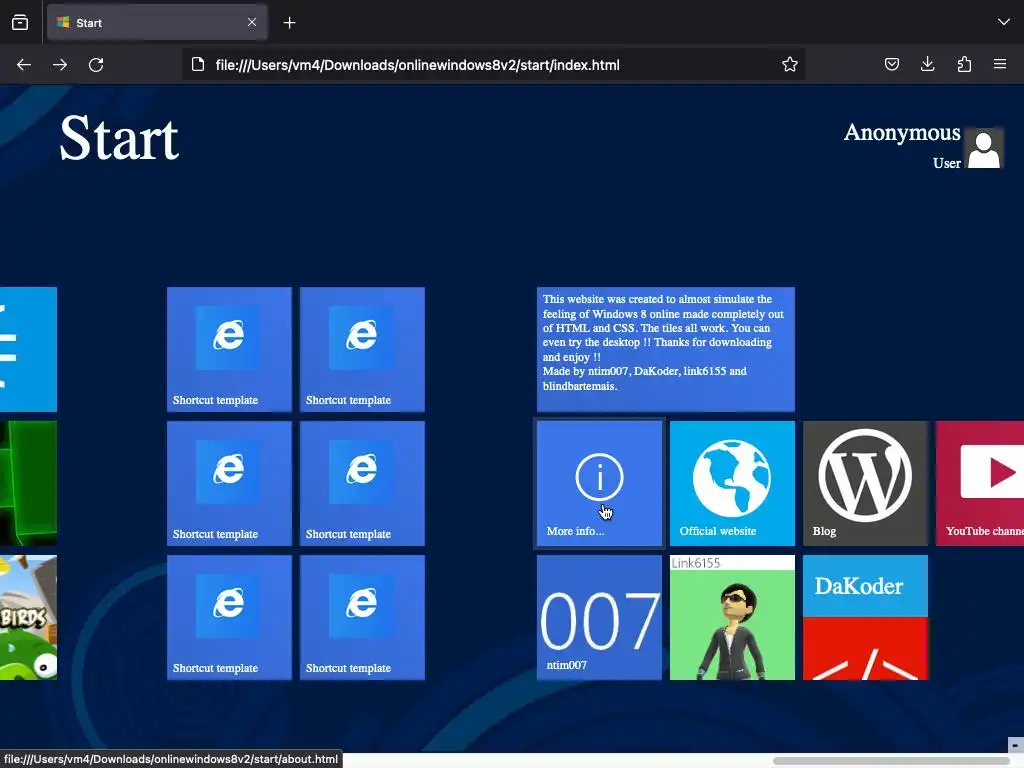The width and height of the screenshot is (1024, 768).
Task: Open a new tab with the plus button
Action: [289, 23]
